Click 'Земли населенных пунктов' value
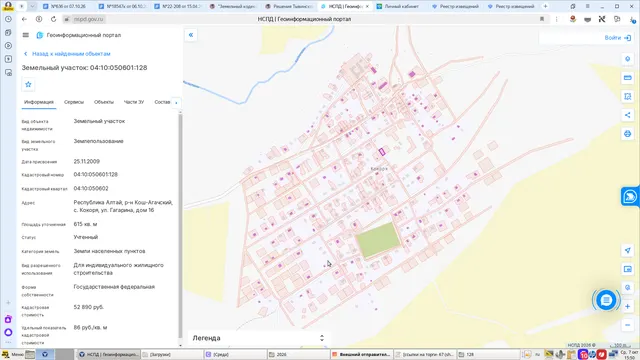Image resolution: width=640 pixels, height=360 pixels. tap(109, 251)
